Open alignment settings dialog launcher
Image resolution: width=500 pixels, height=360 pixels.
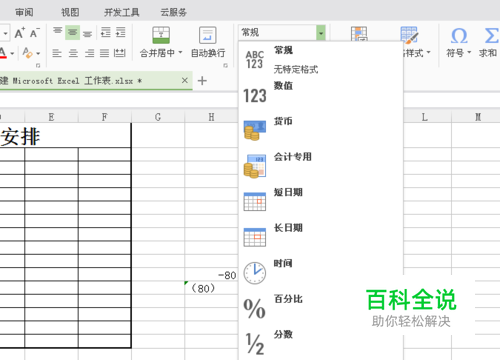[x=225, y=65]
